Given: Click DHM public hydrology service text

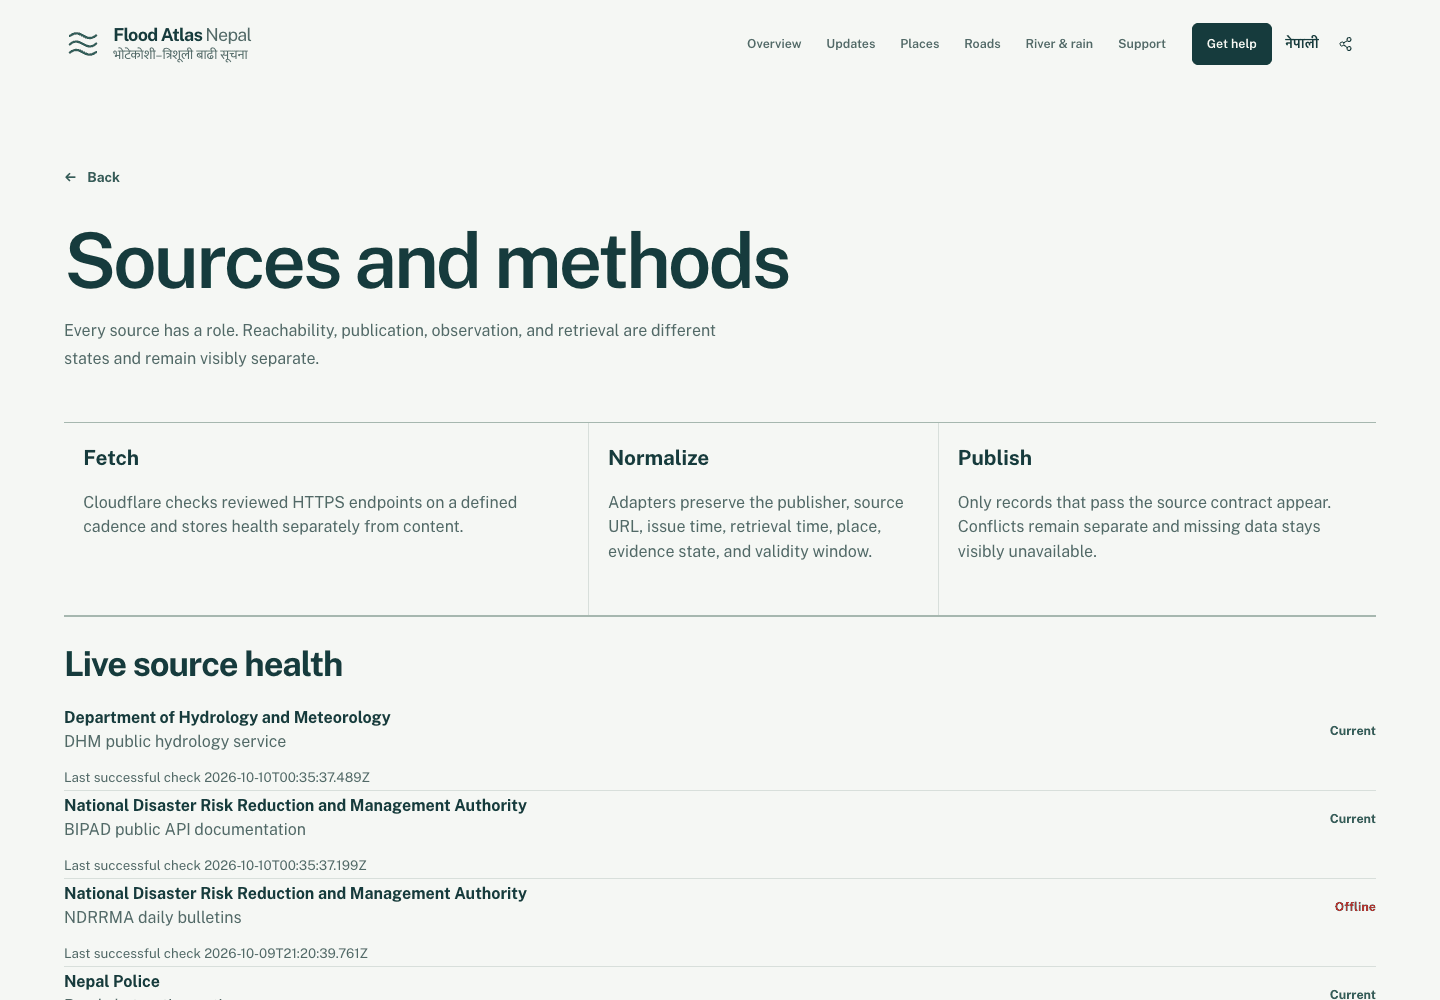Looking at the screenshot, I should pos(175,741).
